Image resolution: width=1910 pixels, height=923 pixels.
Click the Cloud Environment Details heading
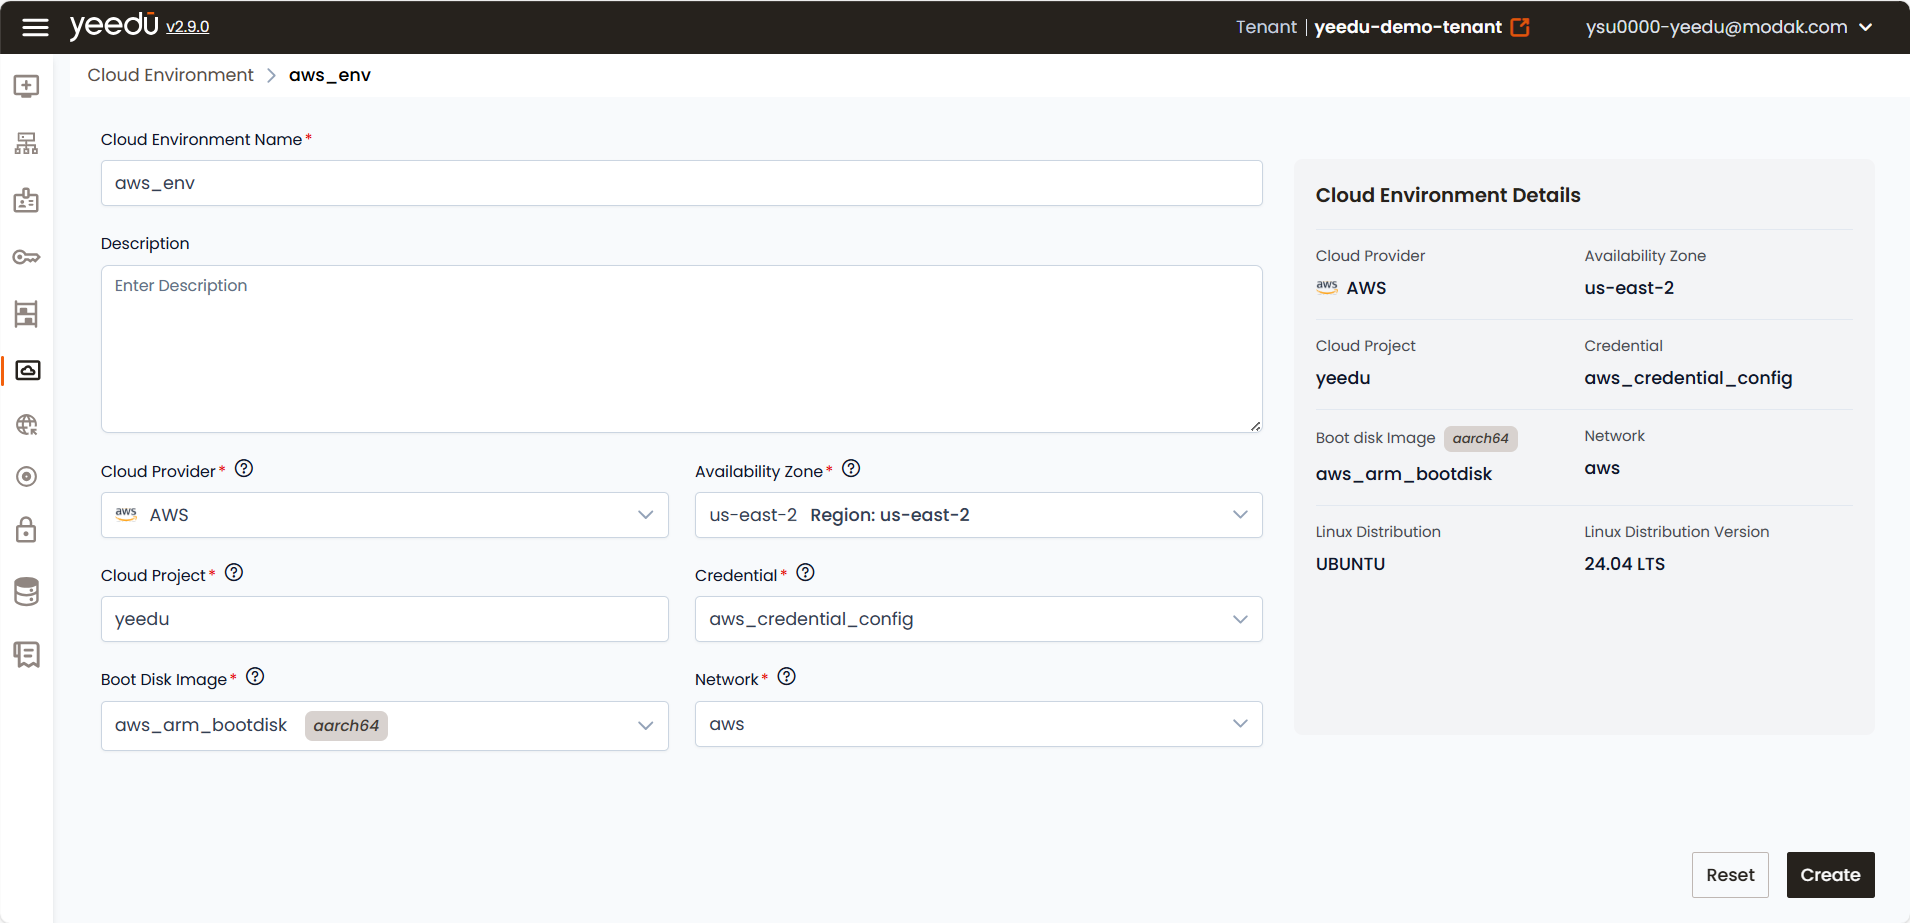(1448, 195)
